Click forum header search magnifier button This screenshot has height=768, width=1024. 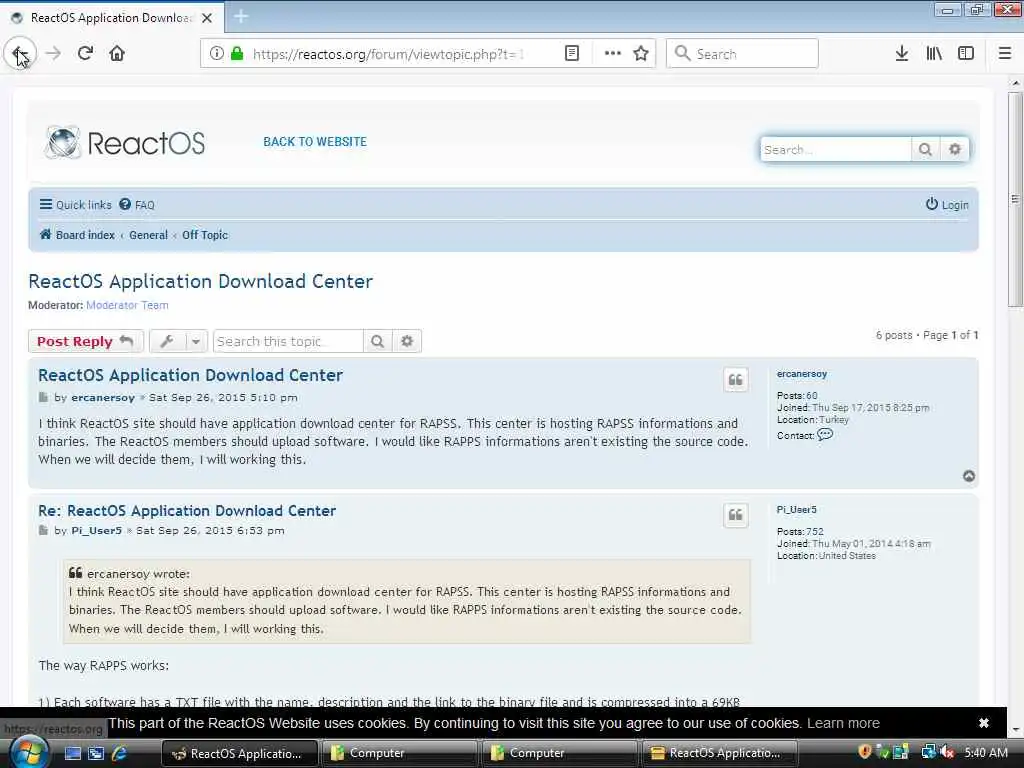pyautogui.click(x=925, y=150)
